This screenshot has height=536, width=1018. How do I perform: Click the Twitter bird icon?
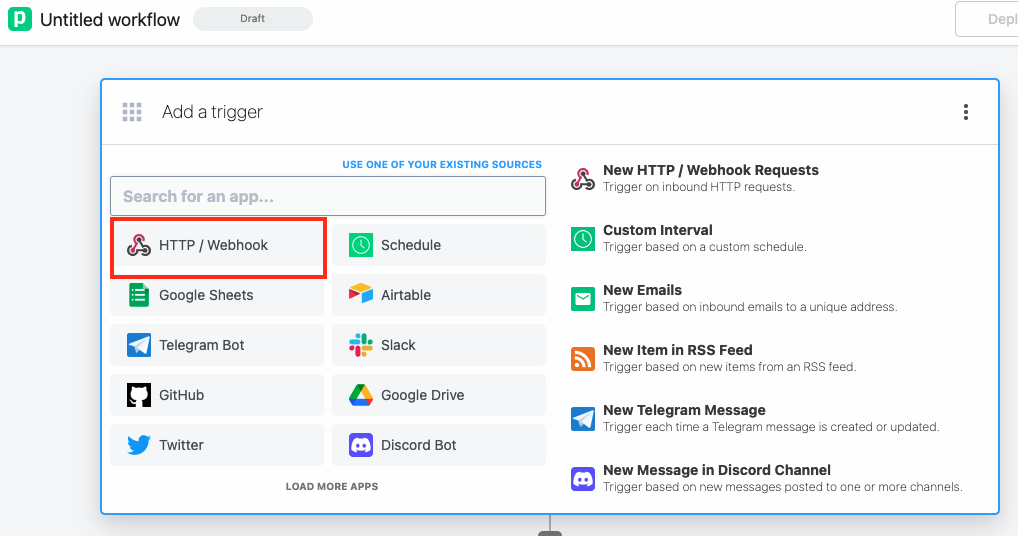(x=139, y=445)
